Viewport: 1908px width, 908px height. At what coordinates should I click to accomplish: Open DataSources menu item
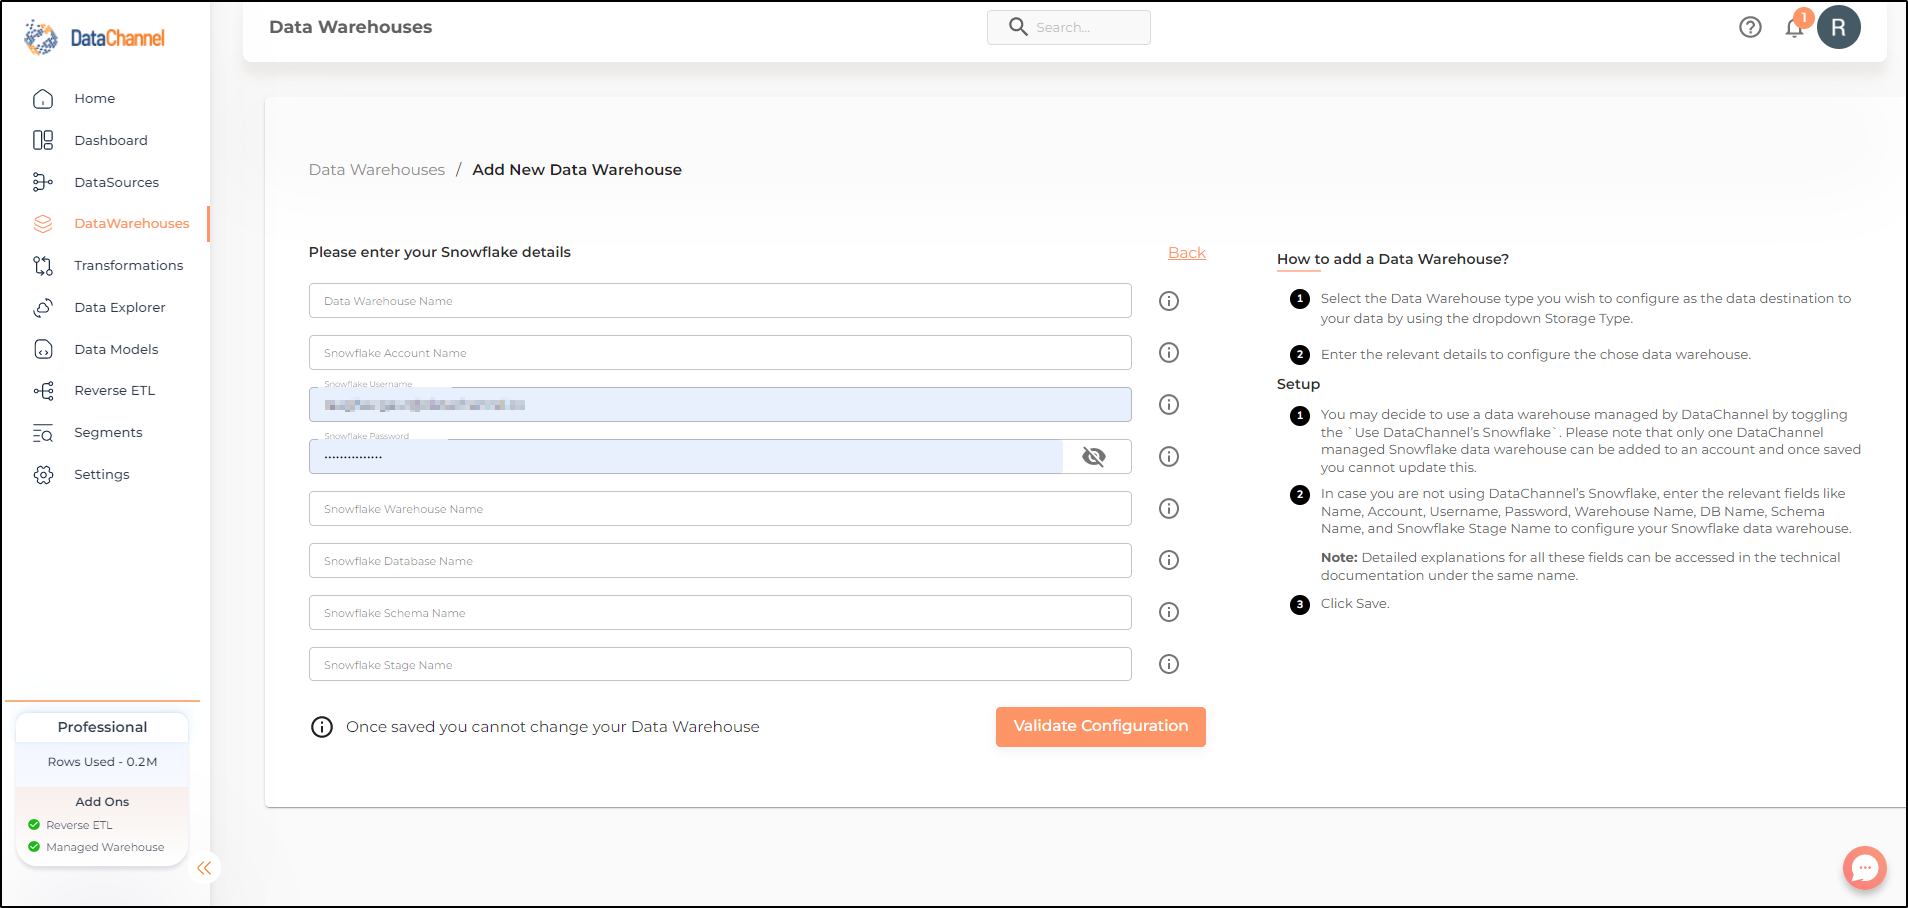[x=117, y=182]
